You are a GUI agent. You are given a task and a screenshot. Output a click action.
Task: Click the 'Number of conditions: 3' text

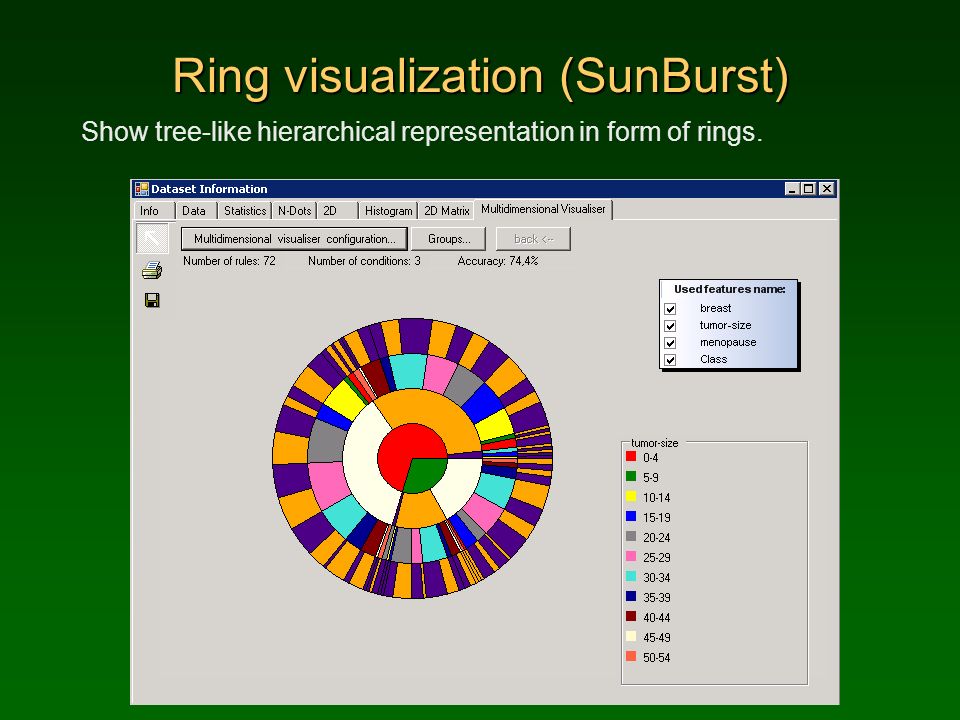coord(364,261)
